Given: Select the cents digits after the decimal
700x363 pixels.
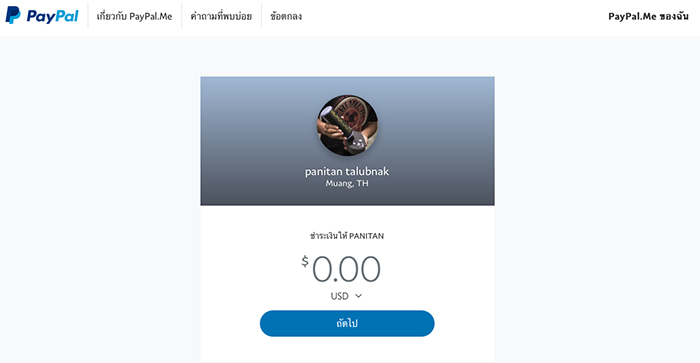Looking at the screenshot, I should pyautogui.click(x=359, y=269).
